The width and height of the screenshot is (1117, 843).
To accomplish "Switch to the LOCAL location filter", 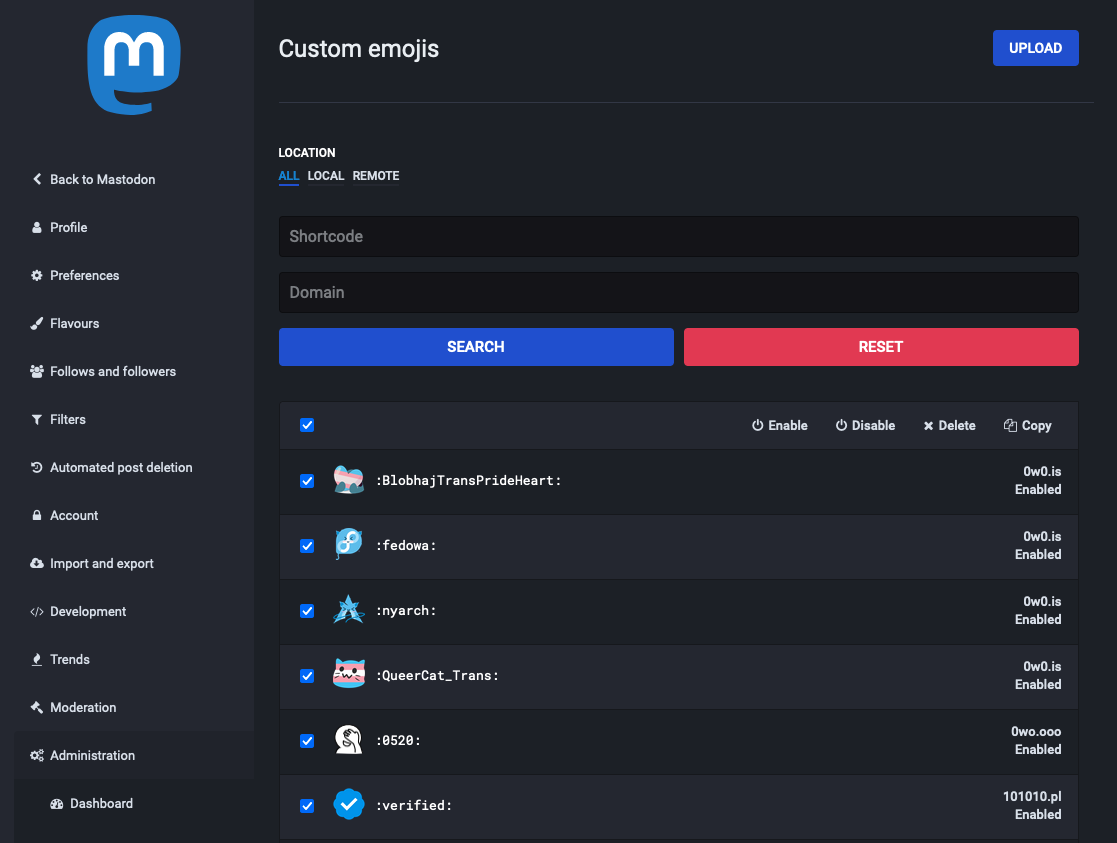I will pos(326,176).
